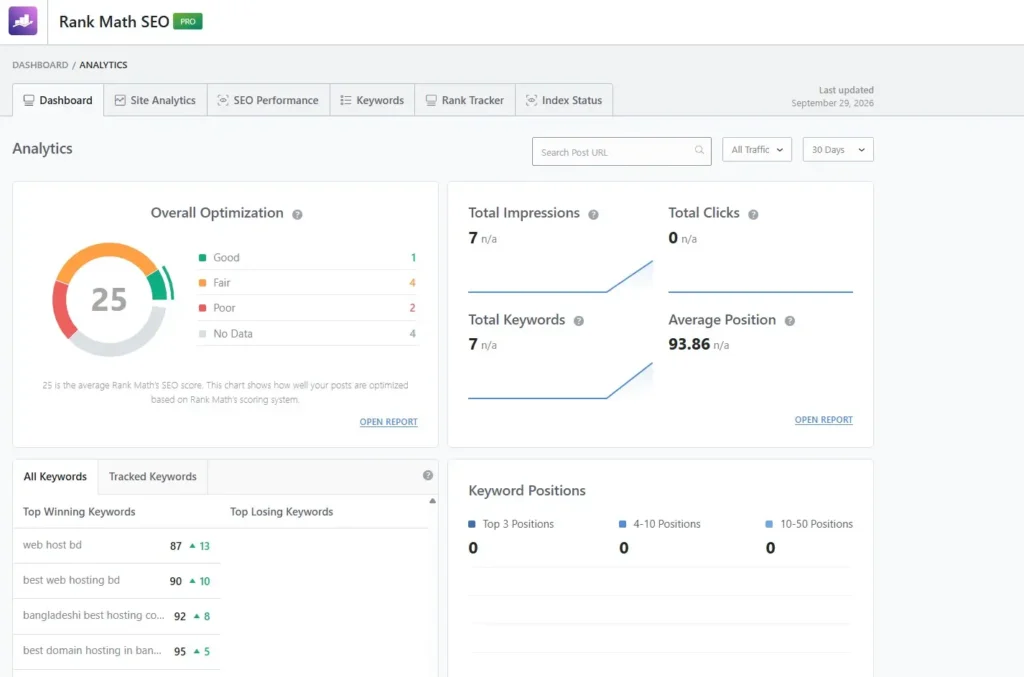Click the eye icon on SEO Performance tab
This screenshot has height=677, width=1024.
pyautogui.click(x=223, y=100)
